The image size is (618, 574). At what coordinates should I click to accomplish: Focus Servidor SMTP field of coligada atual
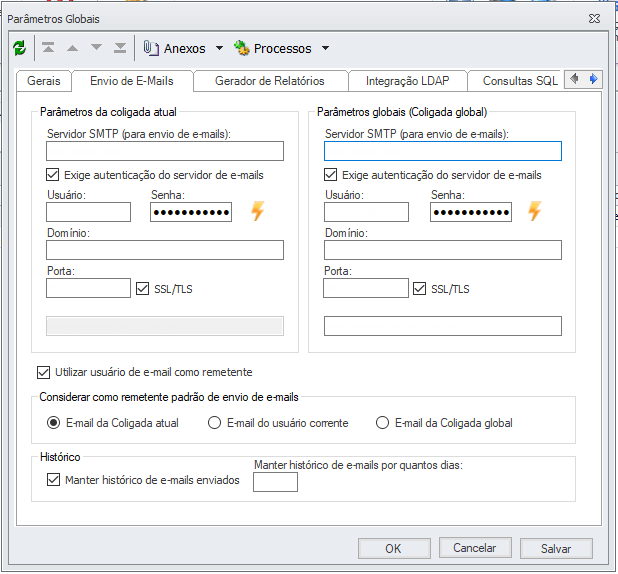tap(165, 151)
